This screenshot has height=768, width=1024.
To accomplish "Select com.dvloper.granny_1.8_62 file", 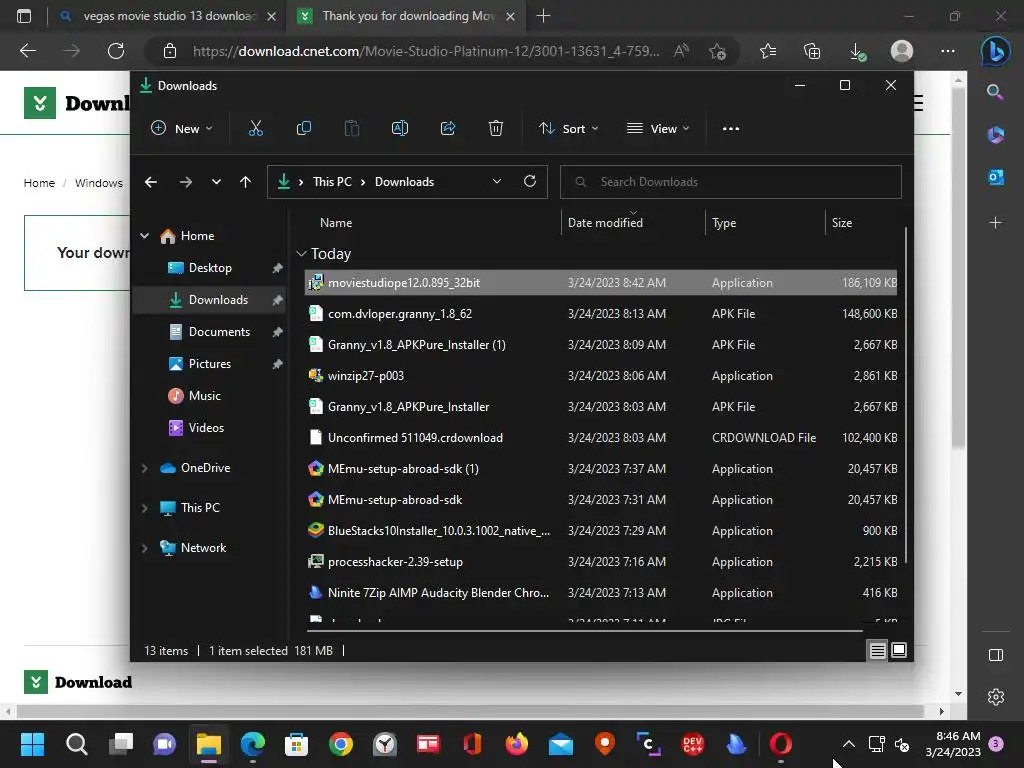I will [x=601, y=314].
